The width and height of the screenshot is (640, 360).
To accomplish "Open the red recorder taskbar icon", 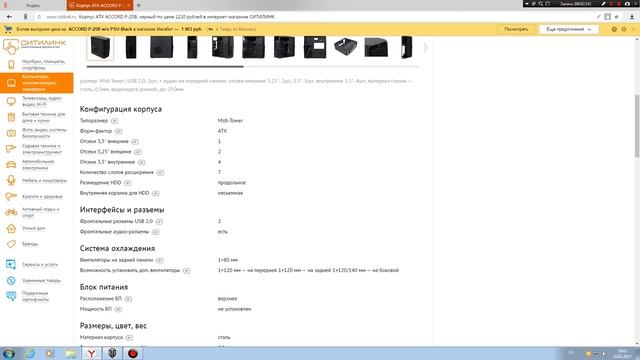I will click(x=133, y=353).
